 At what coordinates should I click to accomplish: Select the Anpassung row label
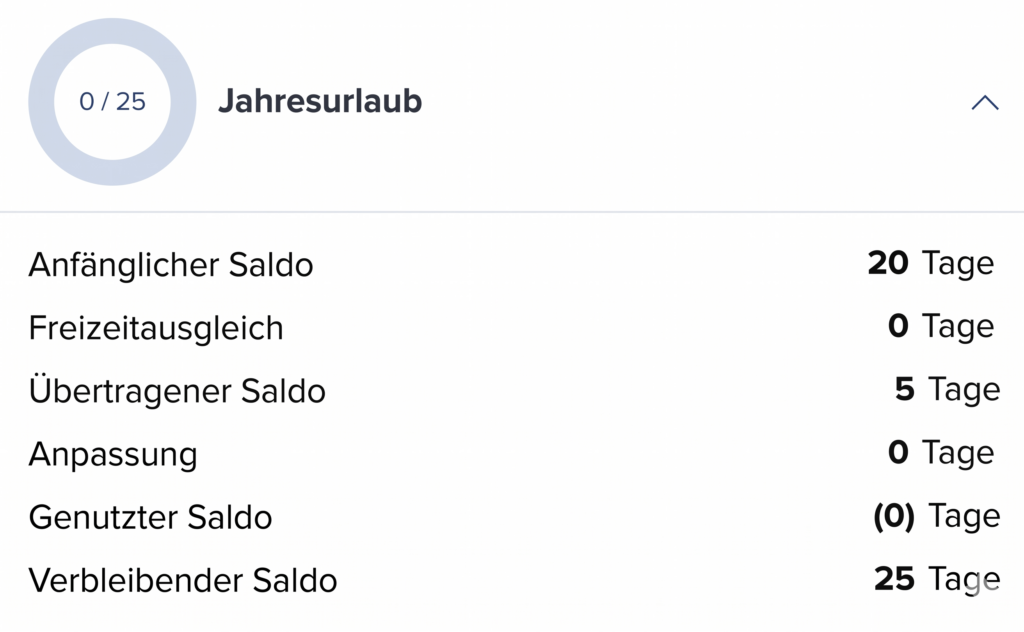[x=113, y=453]
